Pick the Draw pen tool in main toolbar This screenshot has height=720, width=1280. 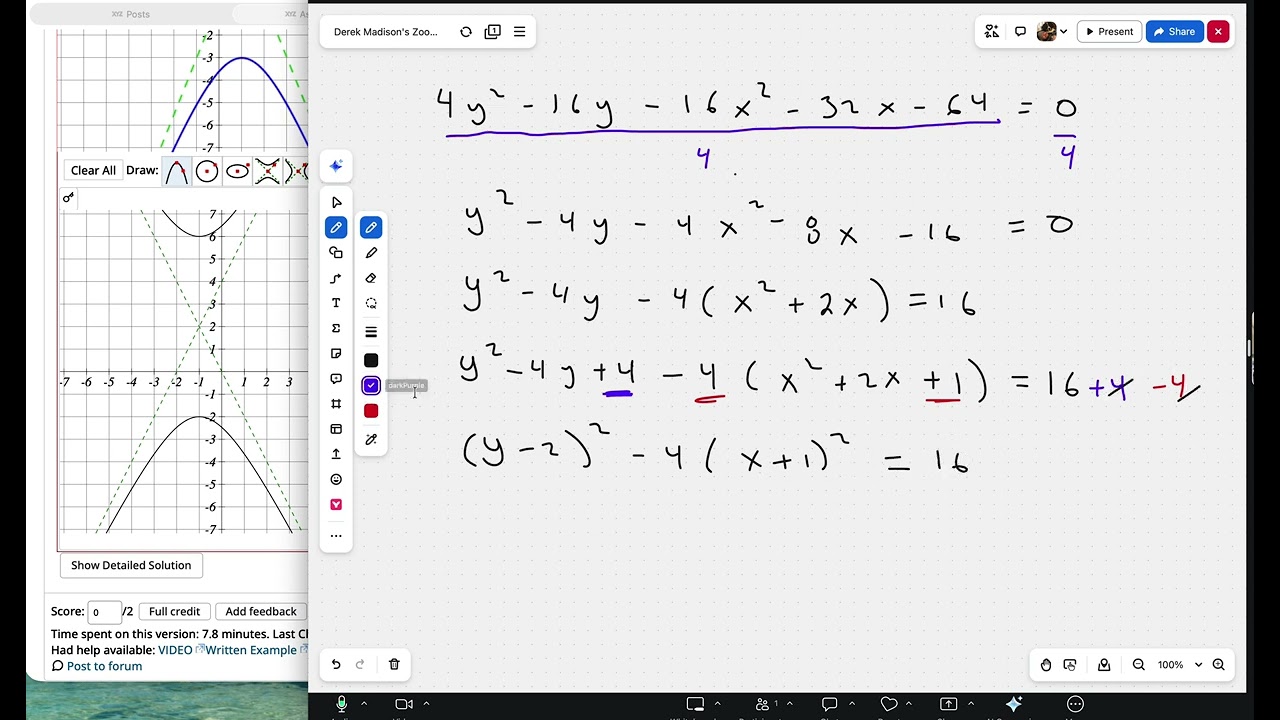[x=336, y=228]
